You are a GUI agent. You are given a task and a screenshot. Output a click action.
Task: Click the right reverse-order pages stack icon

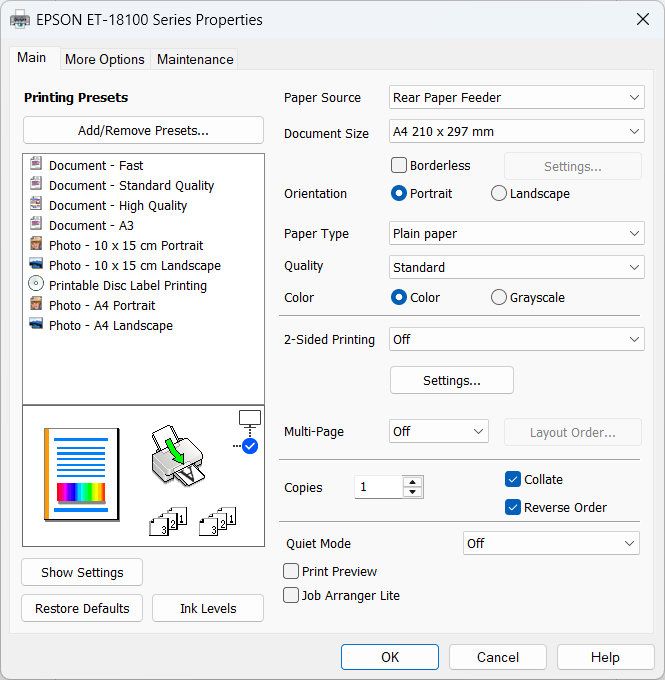click(218, 521)
